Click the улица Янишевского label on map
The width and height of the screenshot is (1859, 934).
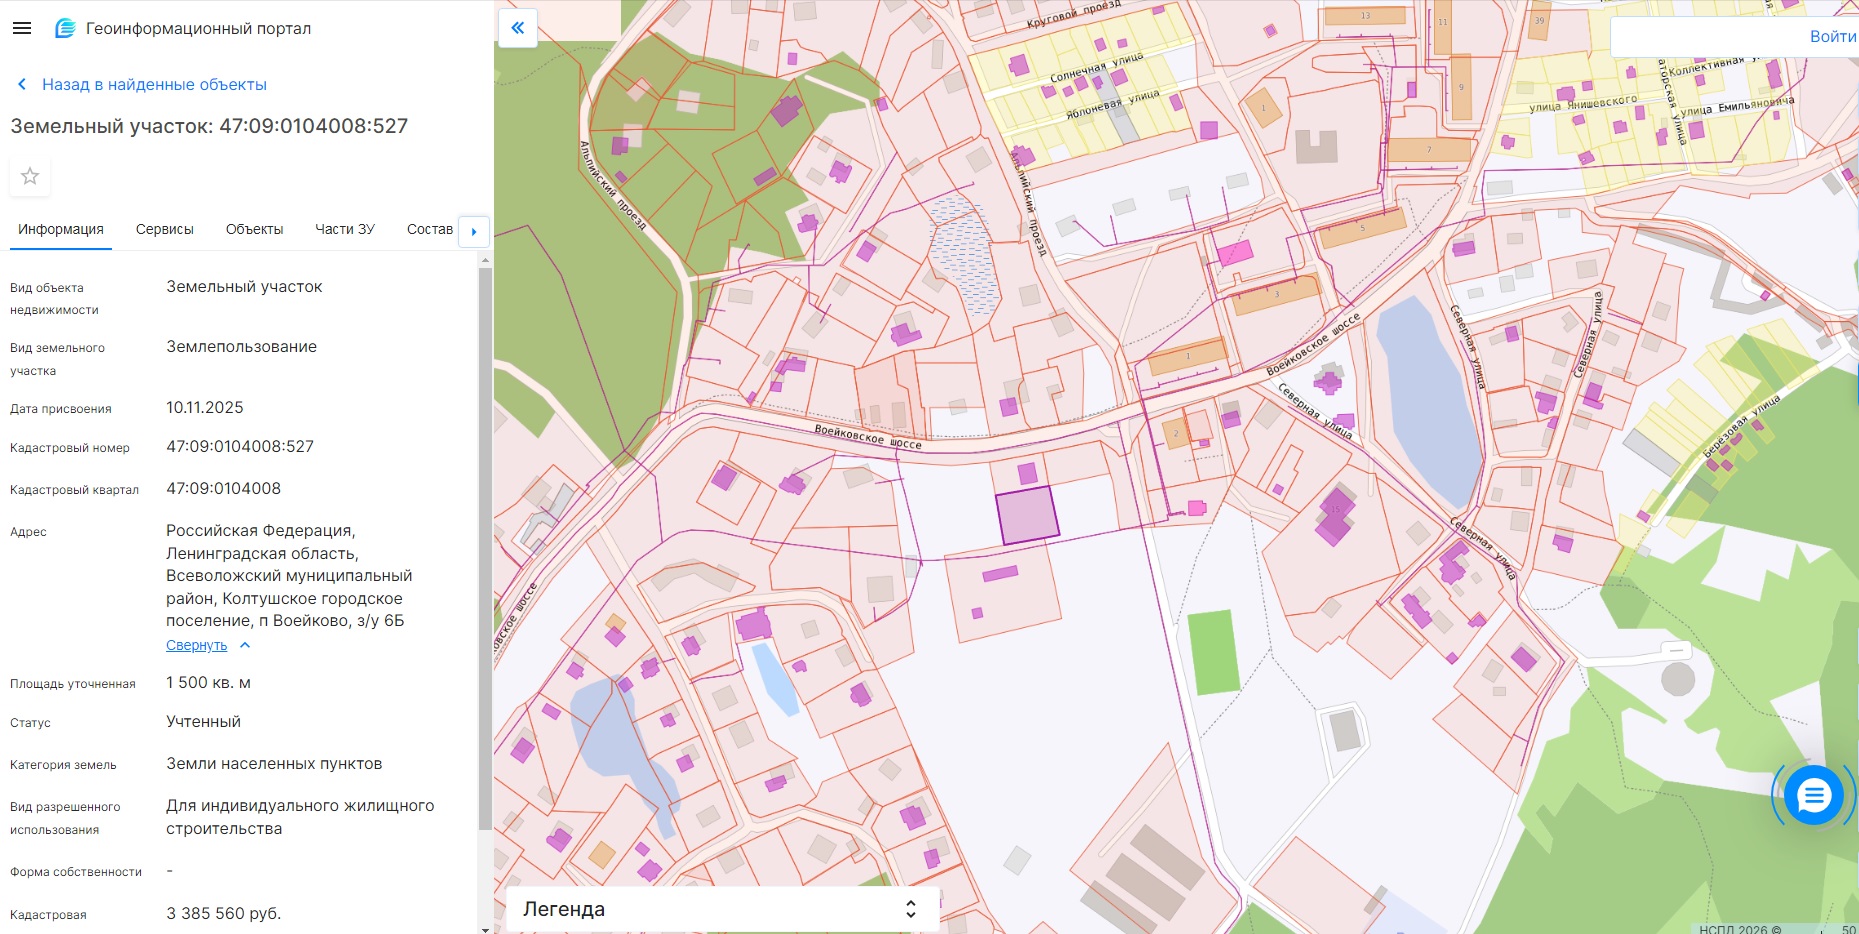pyautogui.click(x=1583, y=103)
